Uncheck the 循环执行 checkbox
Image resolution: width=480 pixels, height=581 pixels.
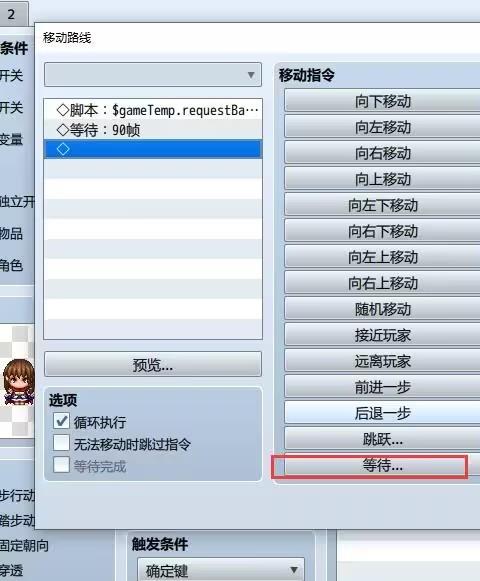pyautogui.click(x=61, y=421)
